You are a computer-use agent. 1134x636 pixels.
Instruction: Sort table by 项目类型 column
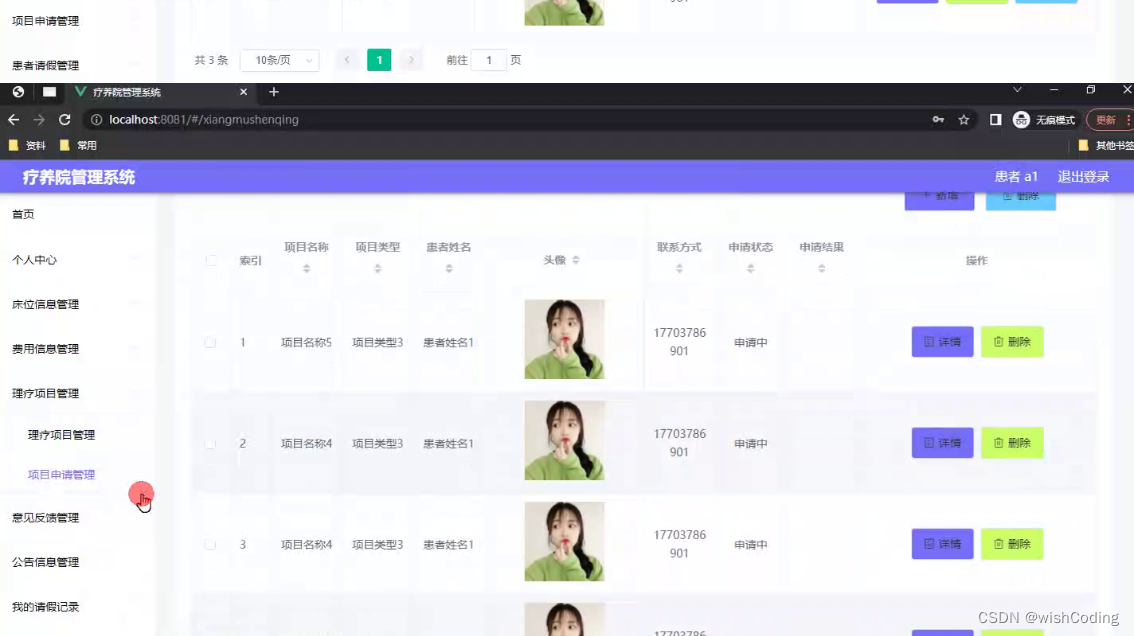pyautogui.click(x=378, y=268)
